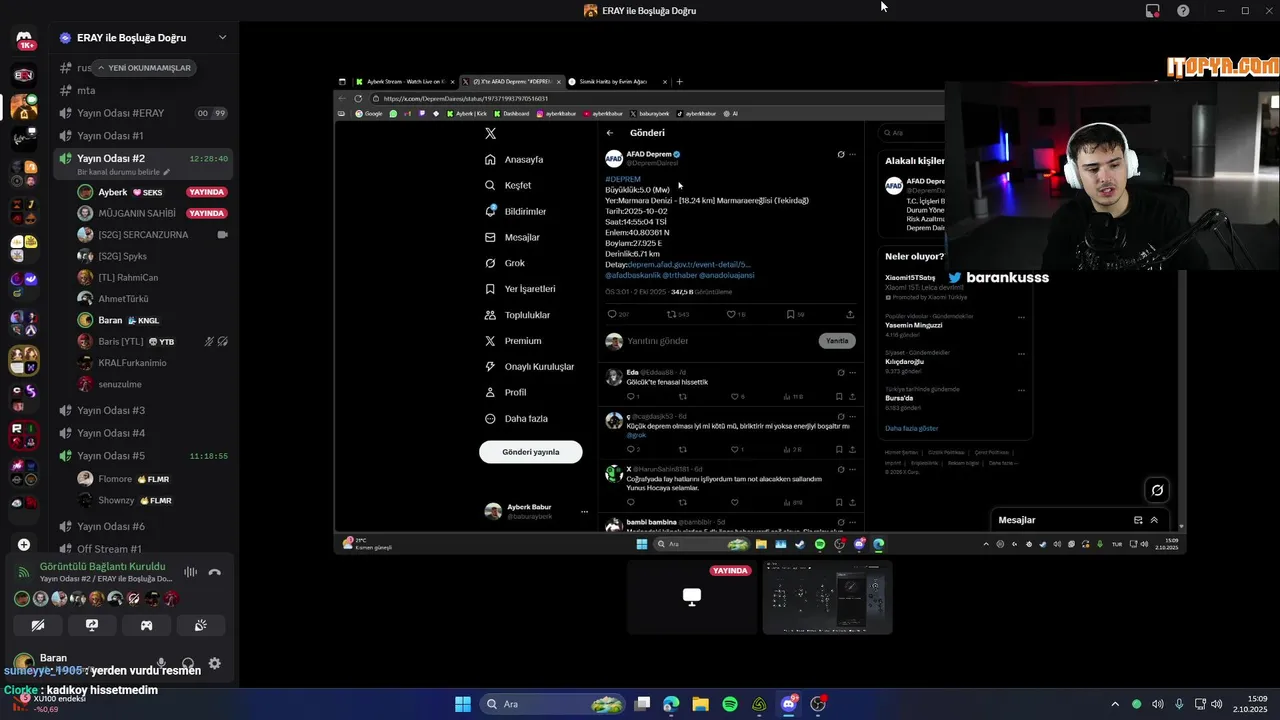Image resolution: width=1280 pixels, height=720 pixels.
Task: Open Discord user settings gear
Action: point(214,663)
